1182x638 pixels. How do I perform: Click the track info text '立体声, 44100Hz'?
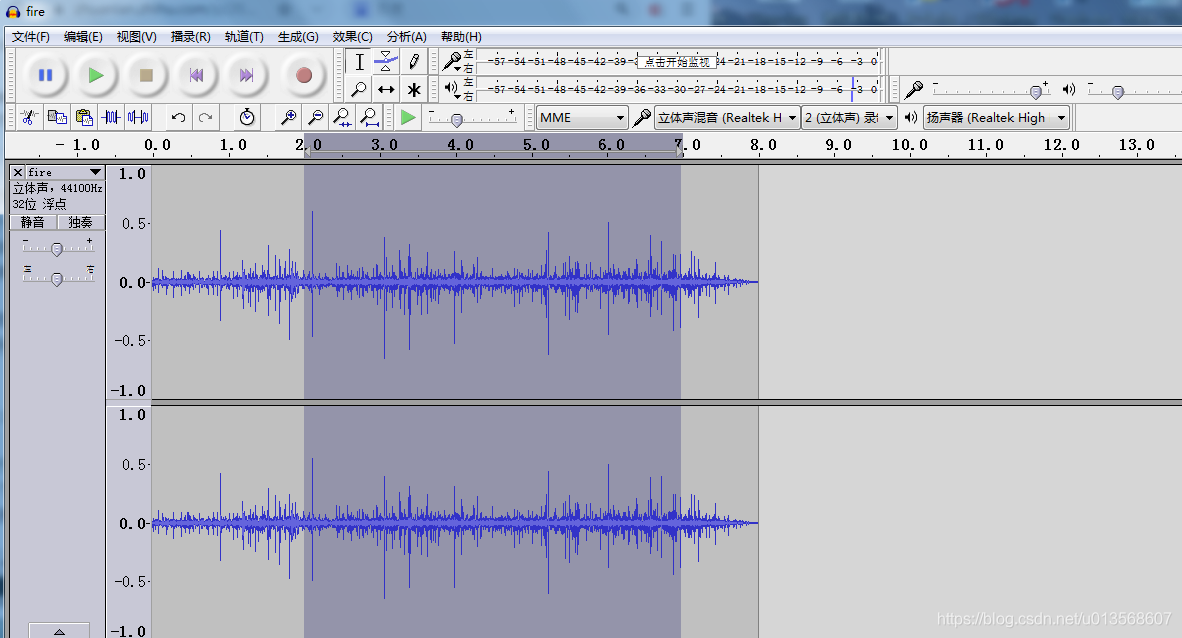[x=58, y=188]
